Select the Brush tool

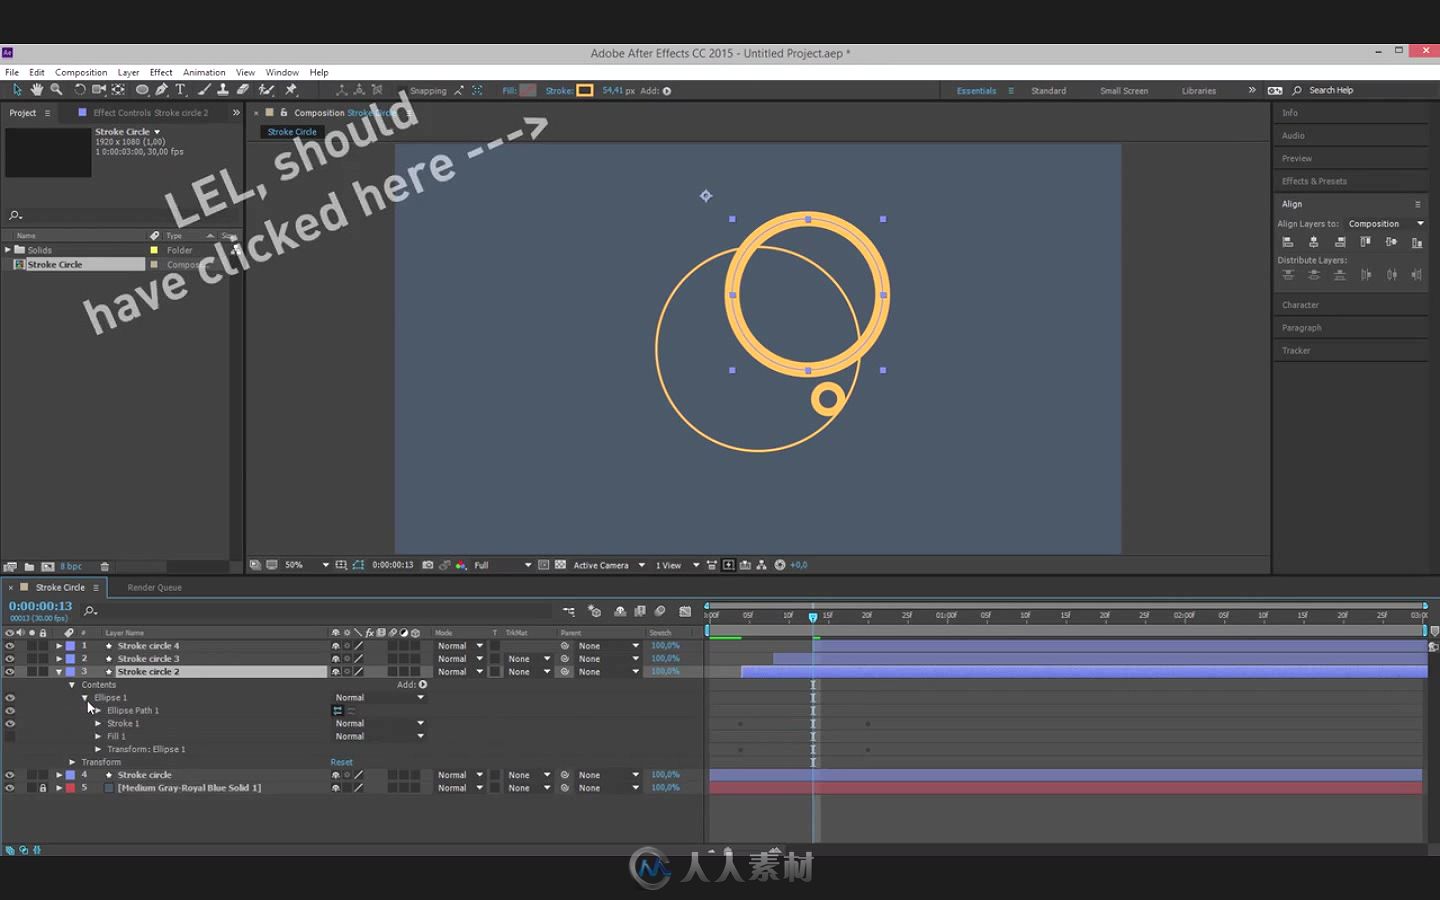pyautogui.click(x=204, y=90)
